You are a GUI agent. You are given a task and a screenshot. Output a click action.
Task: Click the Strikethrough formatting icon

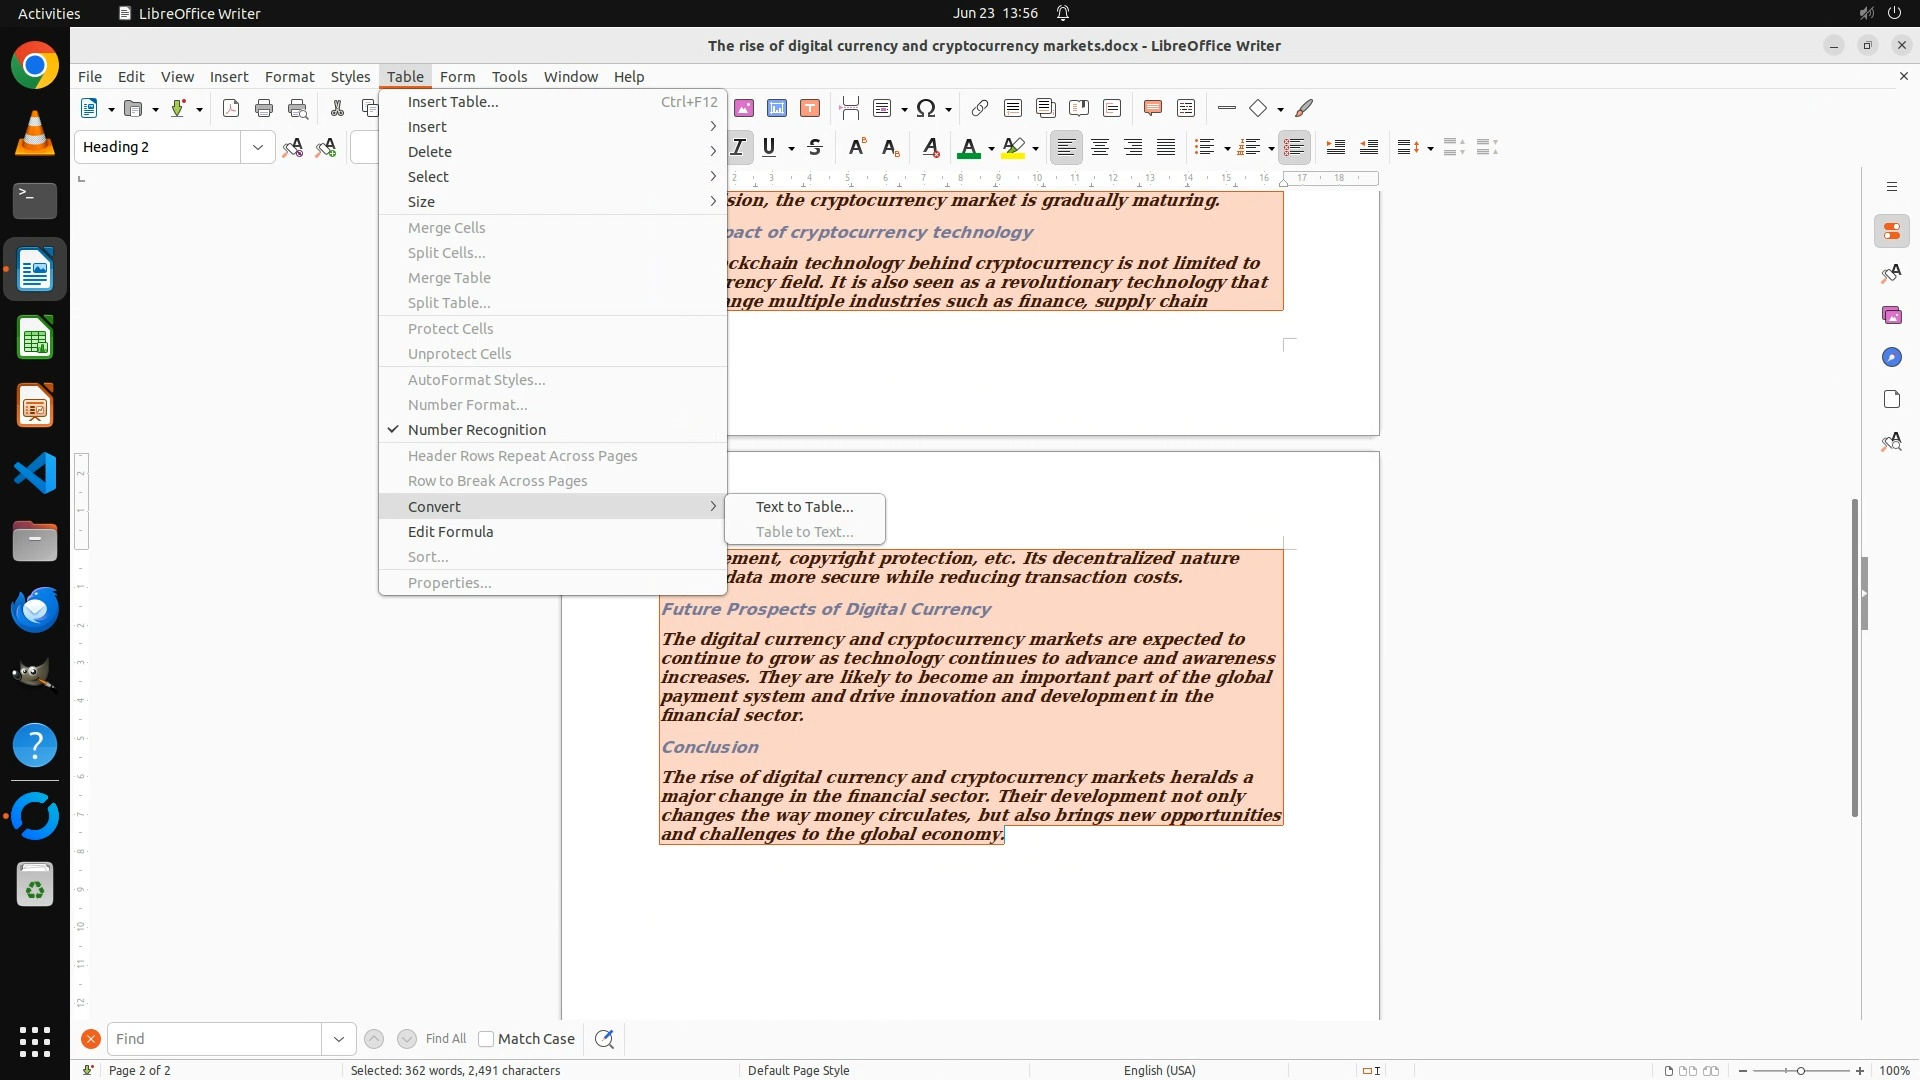pyautogui.click(x=815, y=148)
